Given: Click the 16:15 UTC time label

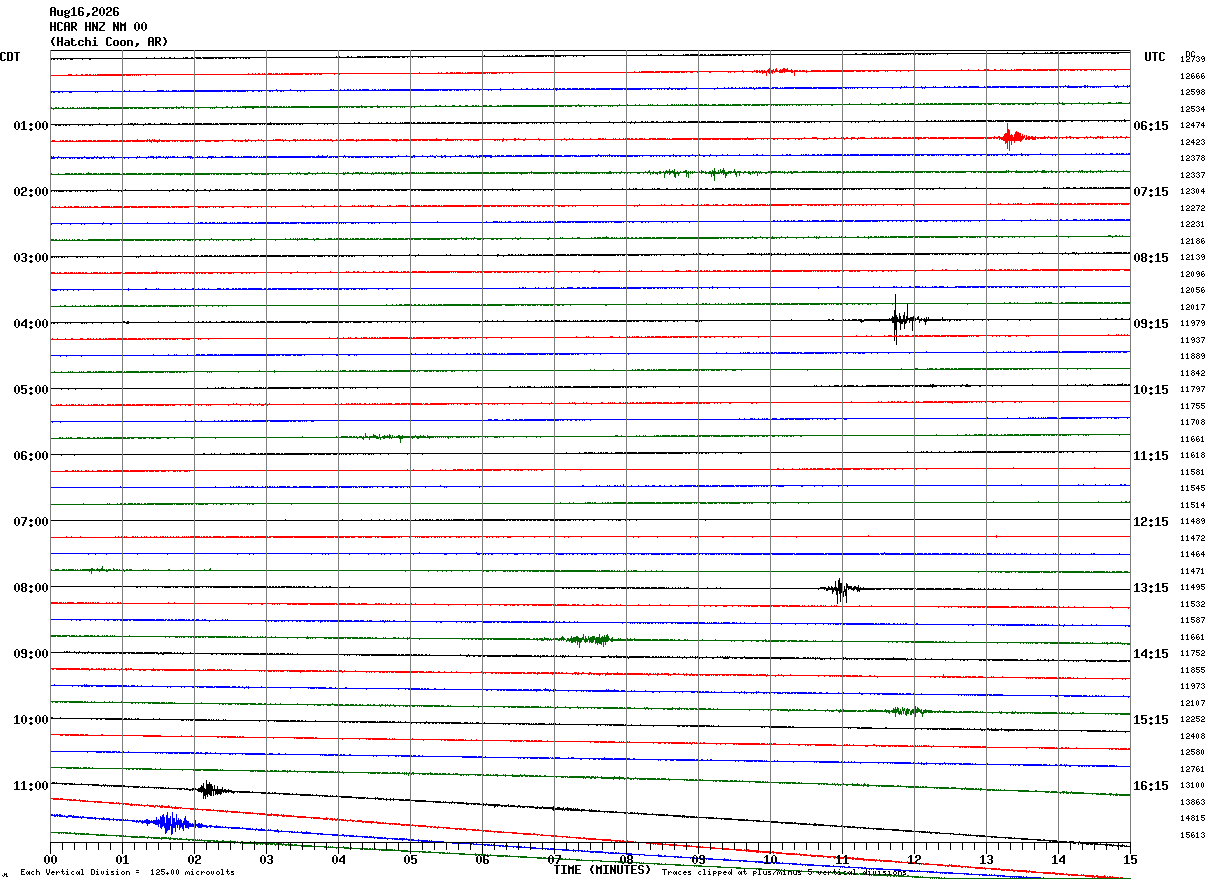Looking at the screenshot, I should tap(1151, 786).
